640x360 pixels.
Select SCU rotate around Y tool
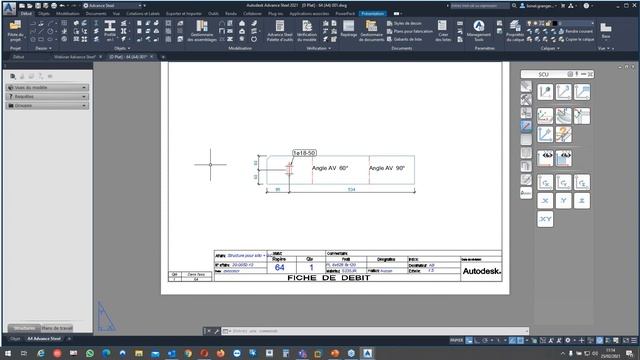coord(563,182)
